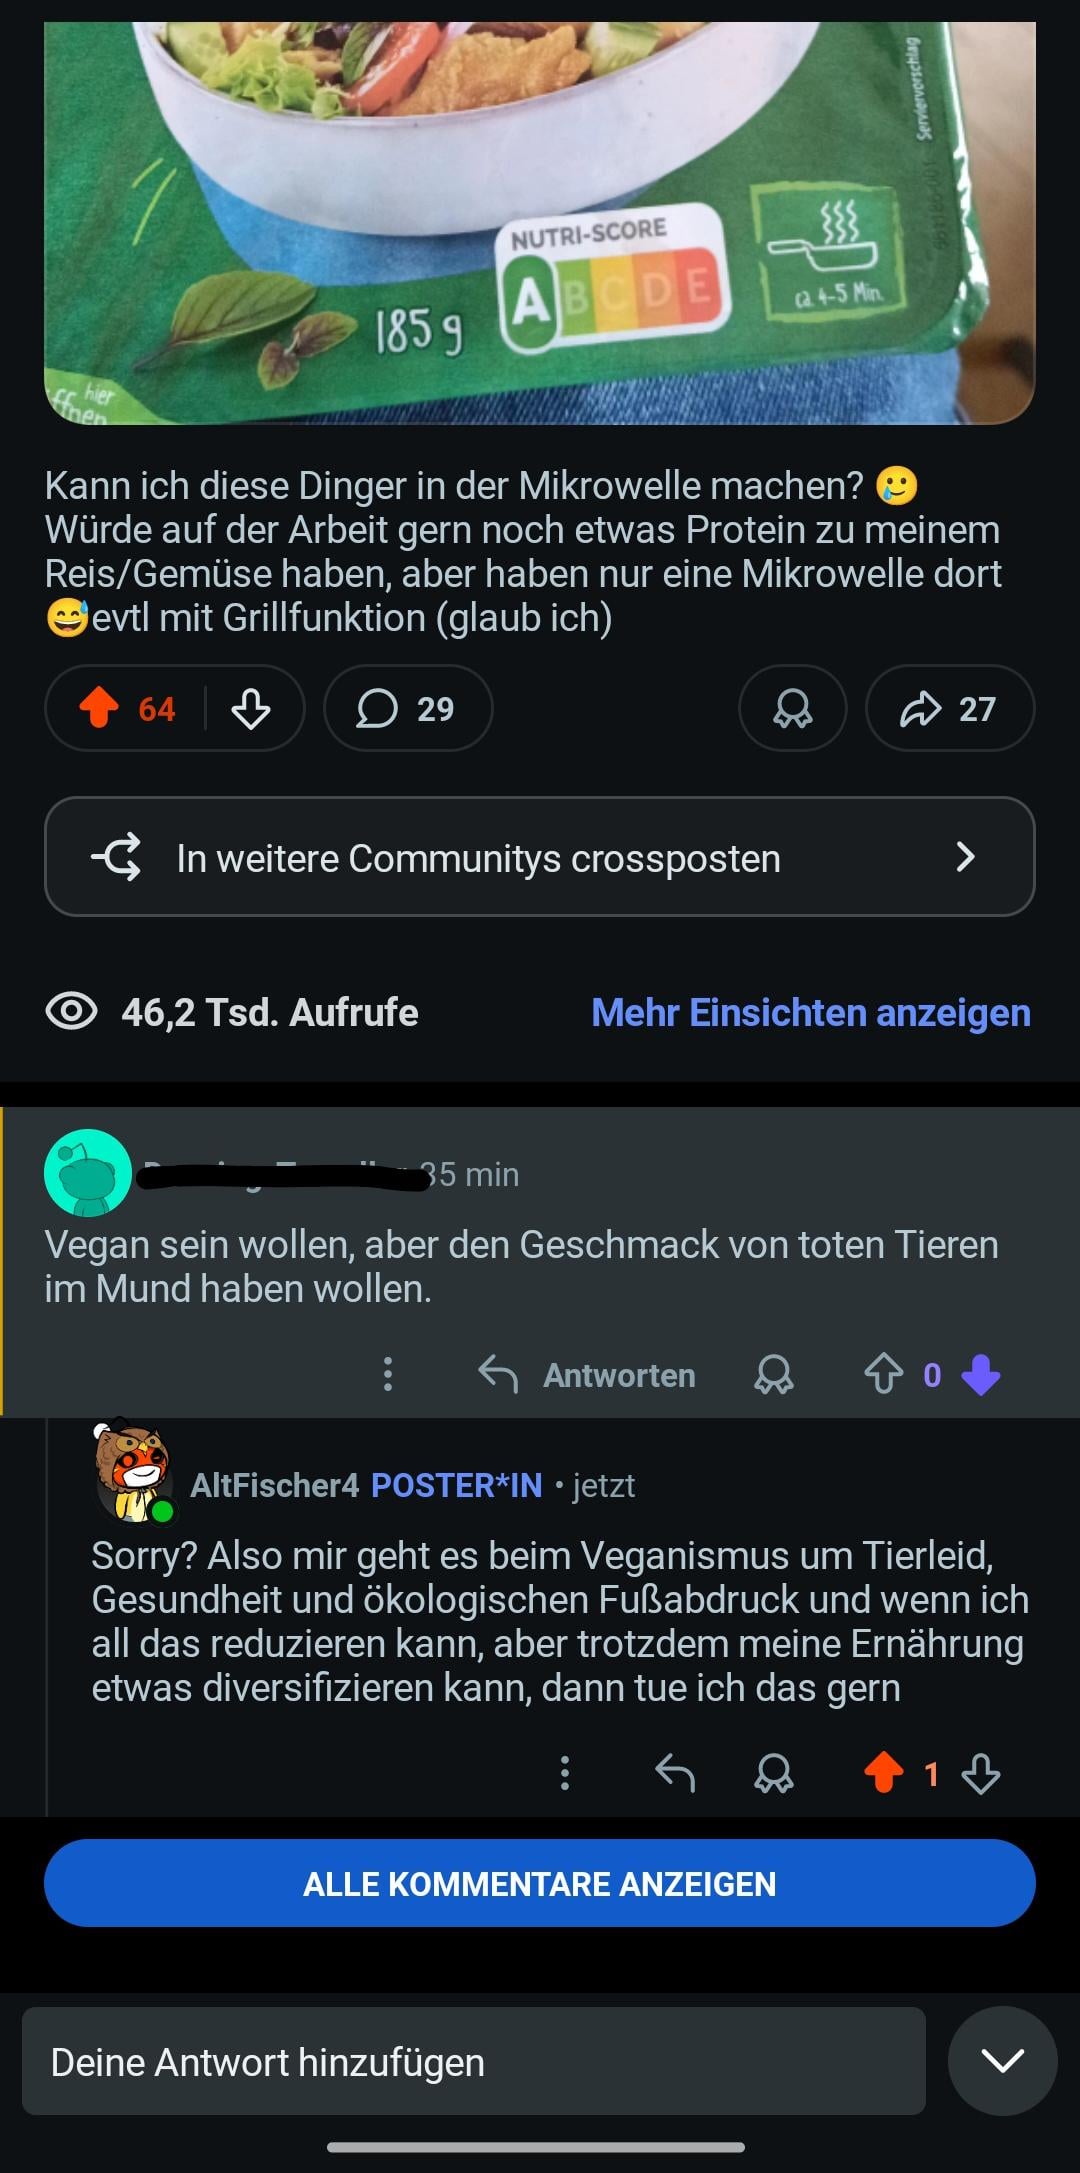Open the three-dot menu on first comment
This screenshot has width=1080, height=2173.
[388, 1375]
